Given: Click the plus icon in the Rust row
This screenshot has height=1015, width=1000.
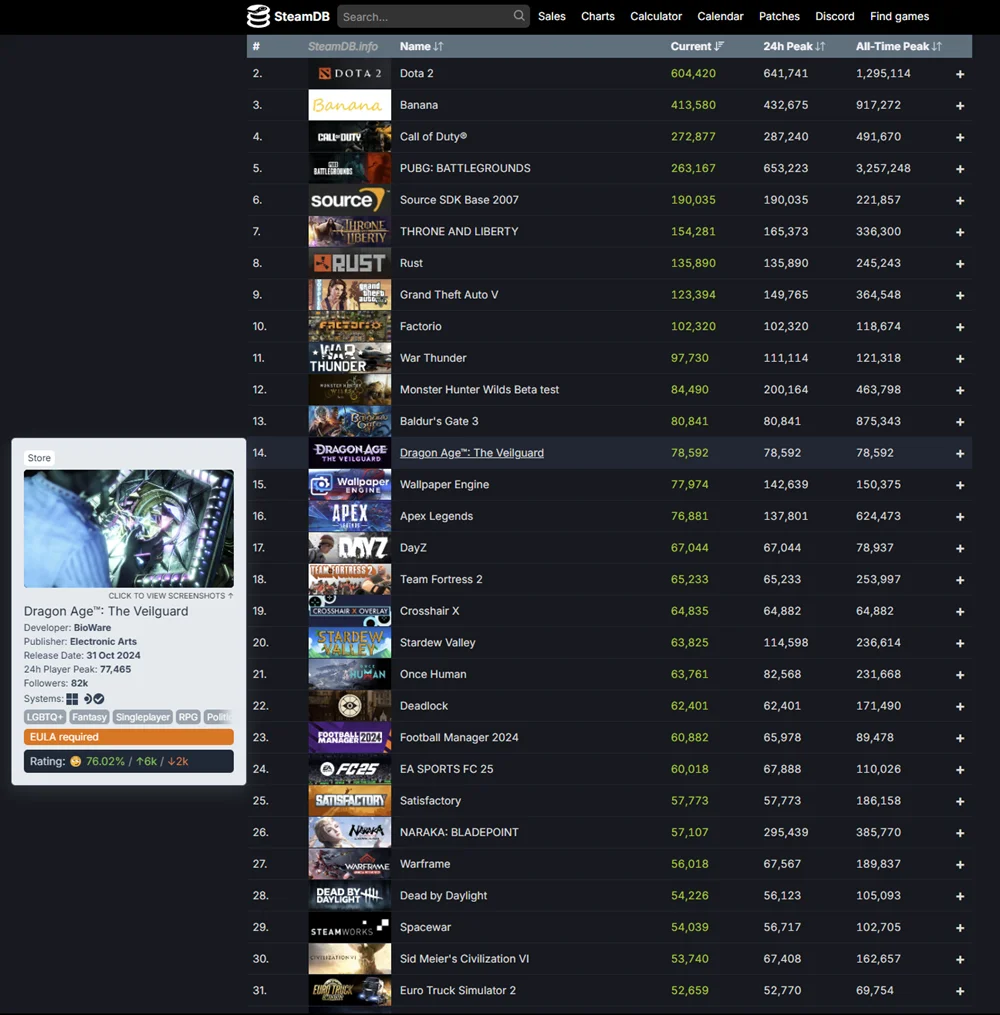Looking at the screenshot, I should [x=960, y=263].
